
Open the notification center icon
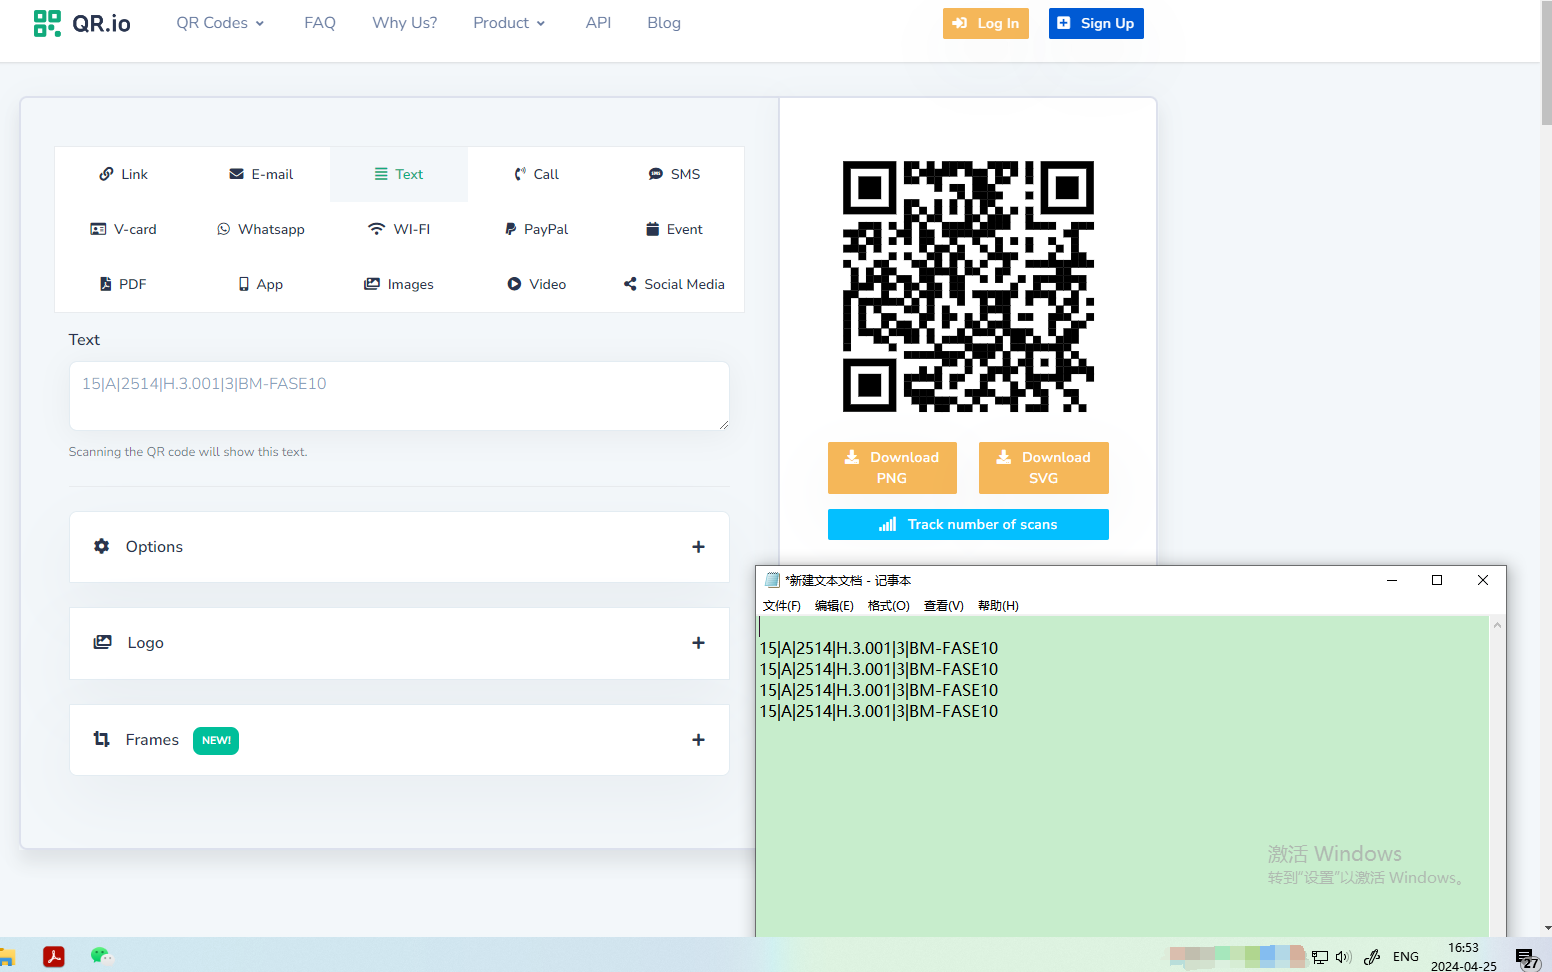coord(1527,958)
